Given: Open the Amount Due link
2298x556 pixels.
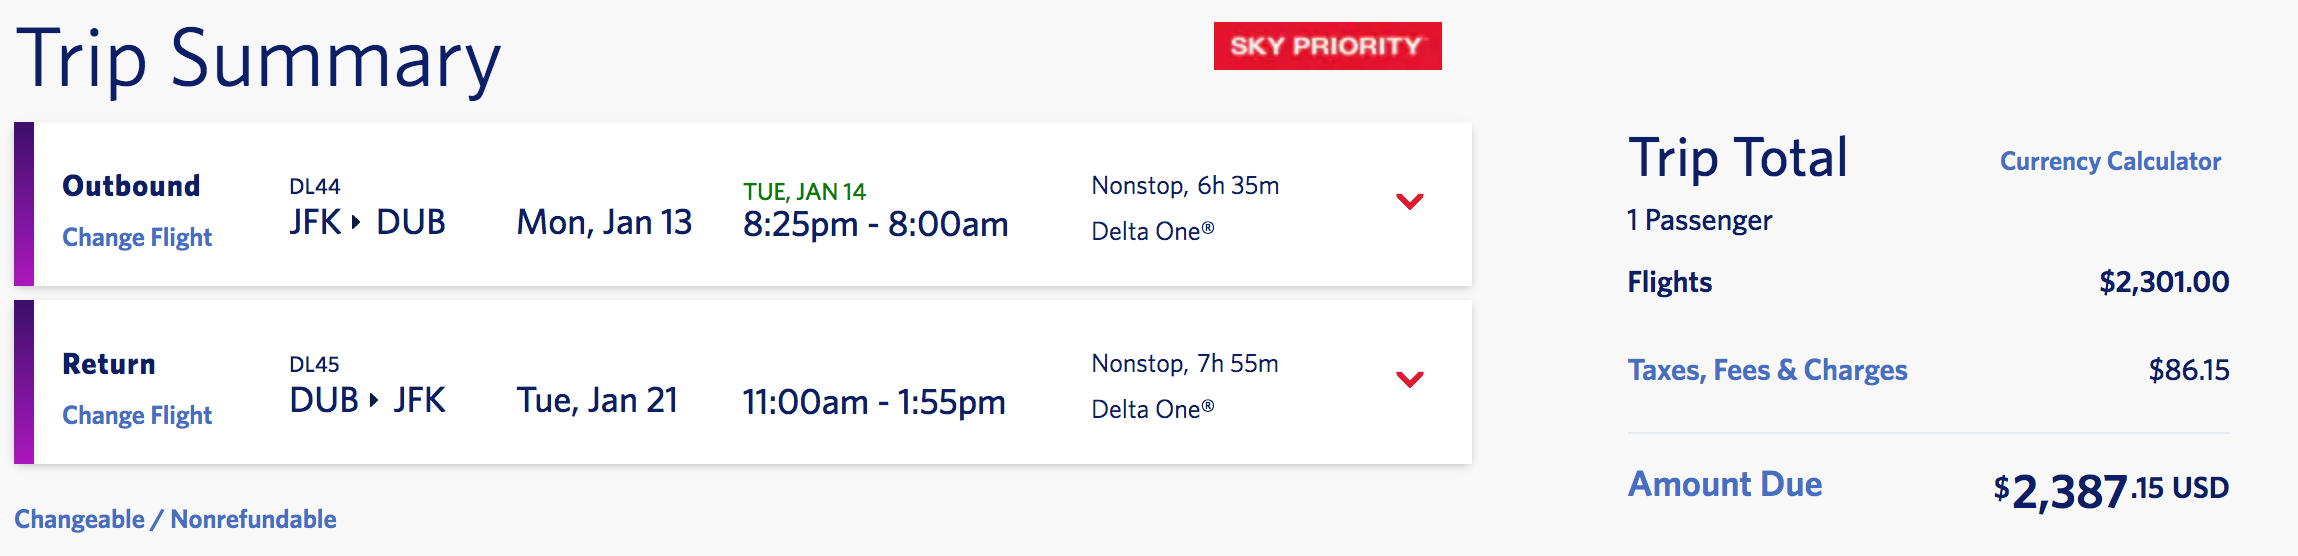Looking at the screenshot, I should (1725, 484).
